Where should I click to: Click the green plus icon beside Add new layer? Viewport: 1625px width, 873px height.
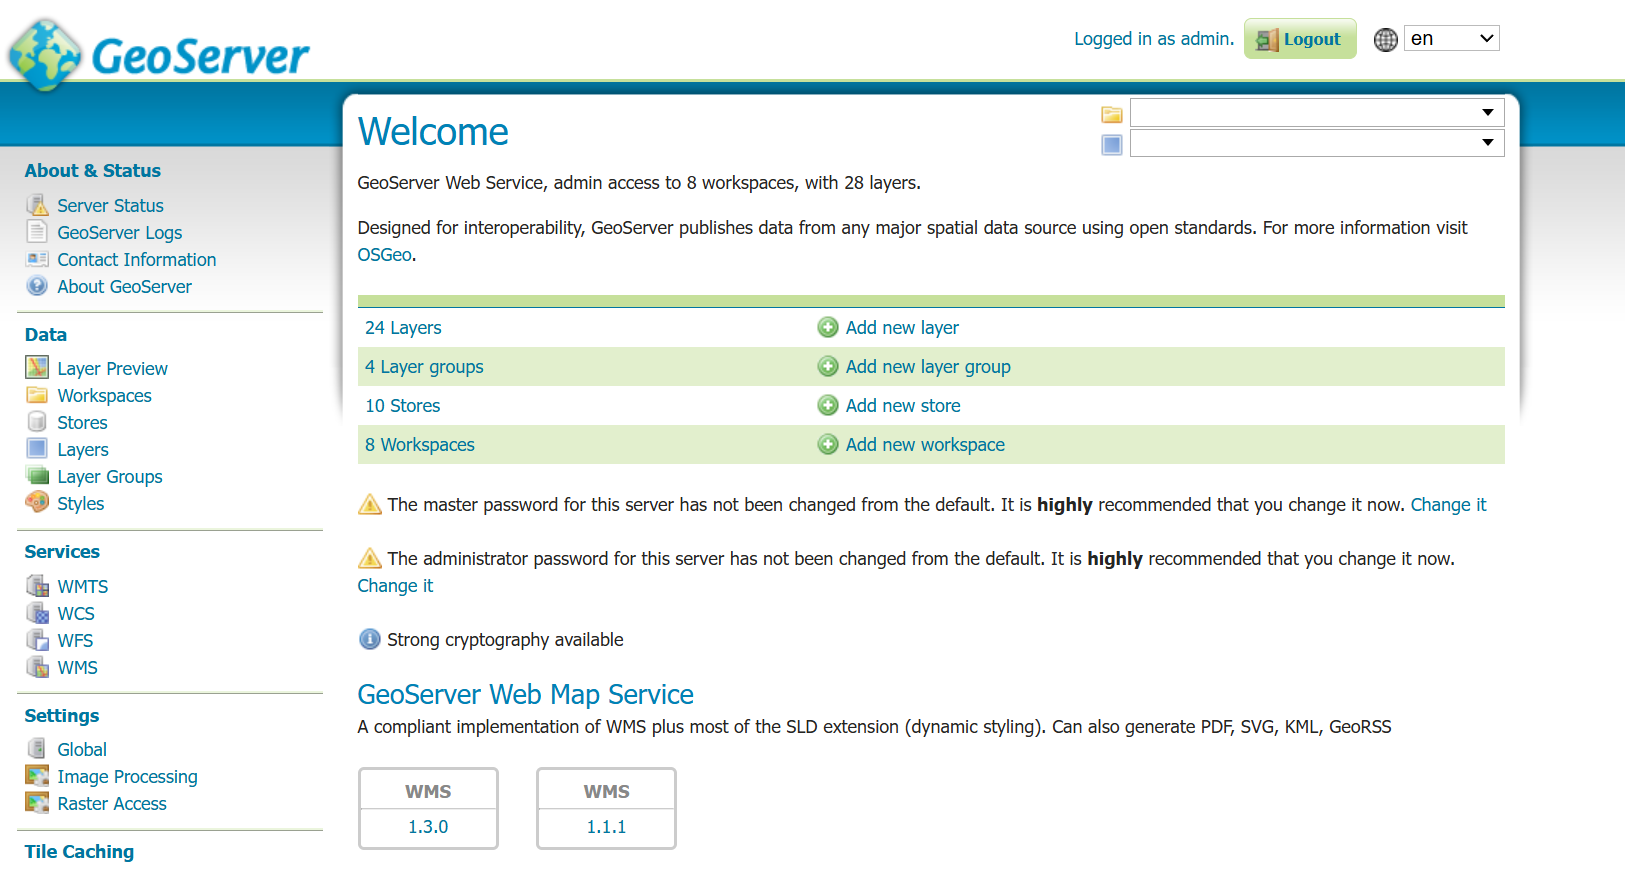[x=828, y=328]
